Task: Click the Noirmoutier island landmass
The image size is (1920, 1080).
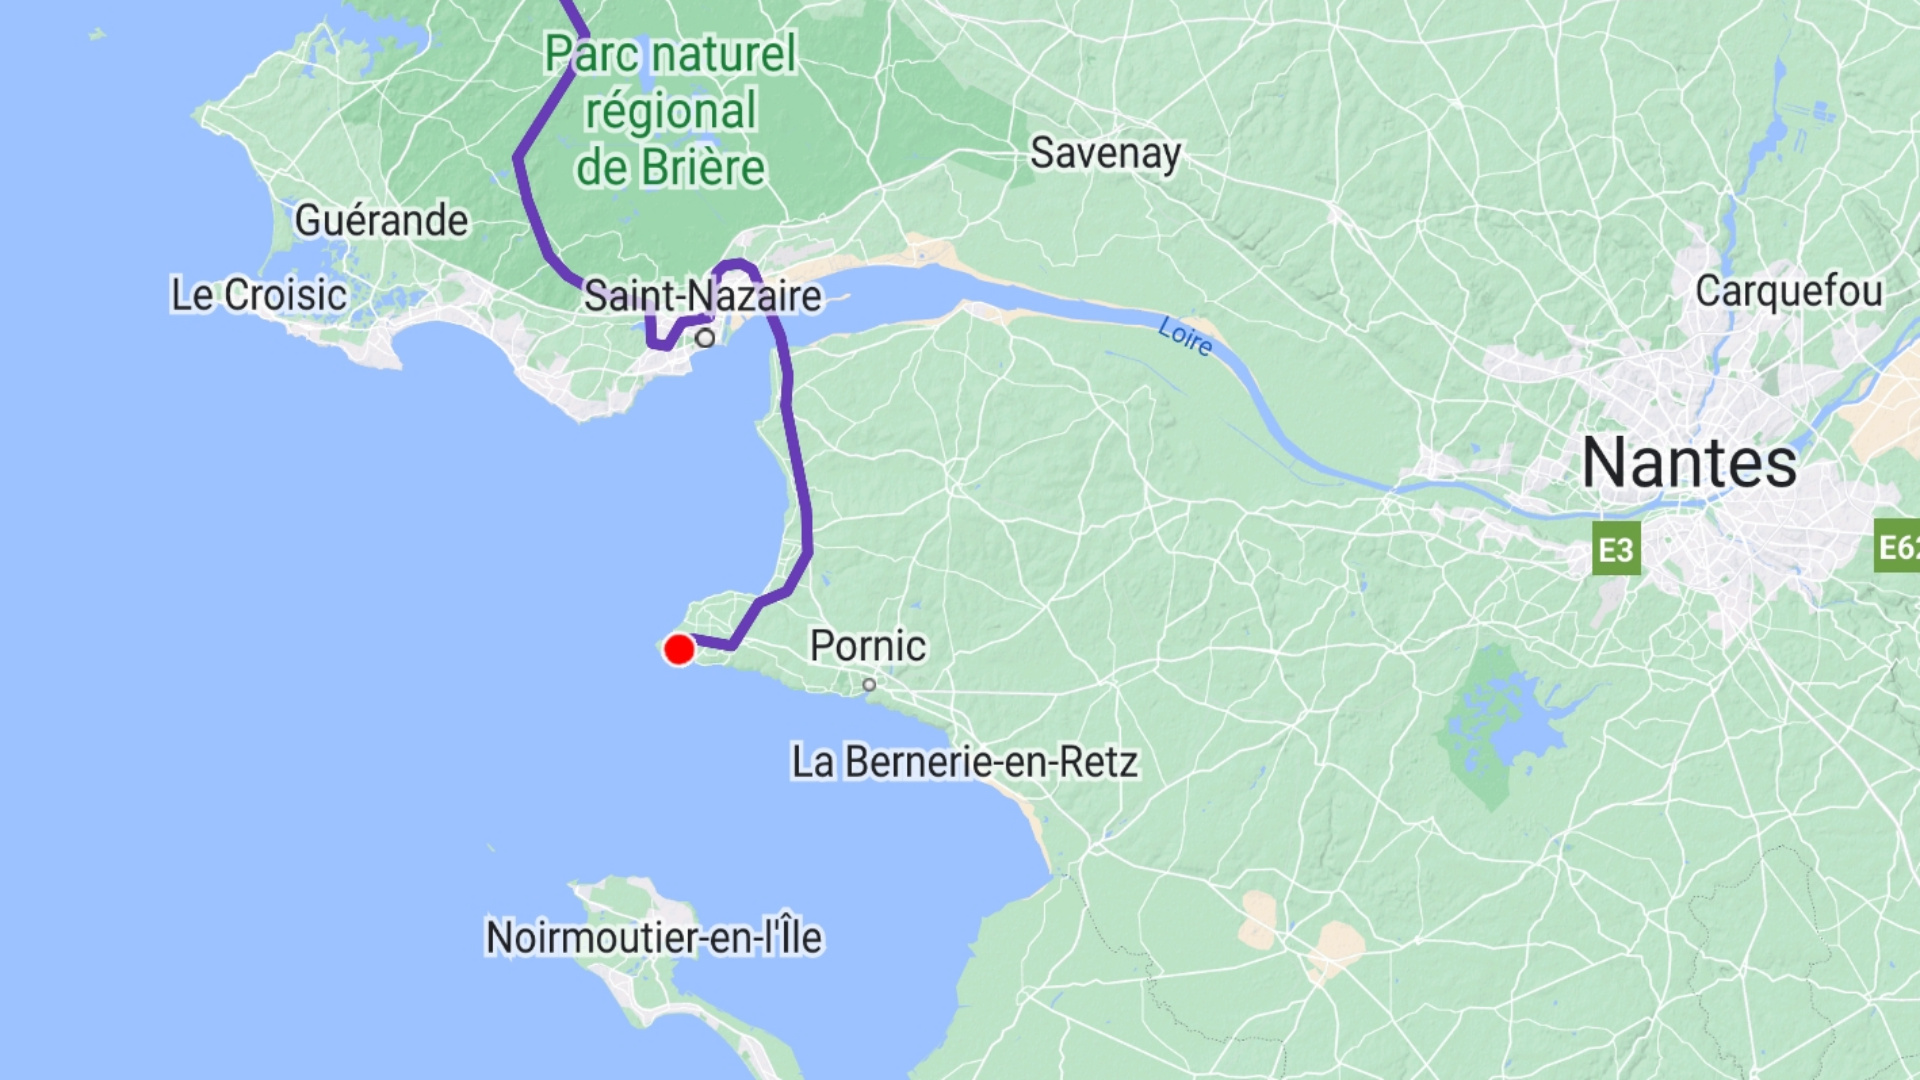Action: click(640, 910)
